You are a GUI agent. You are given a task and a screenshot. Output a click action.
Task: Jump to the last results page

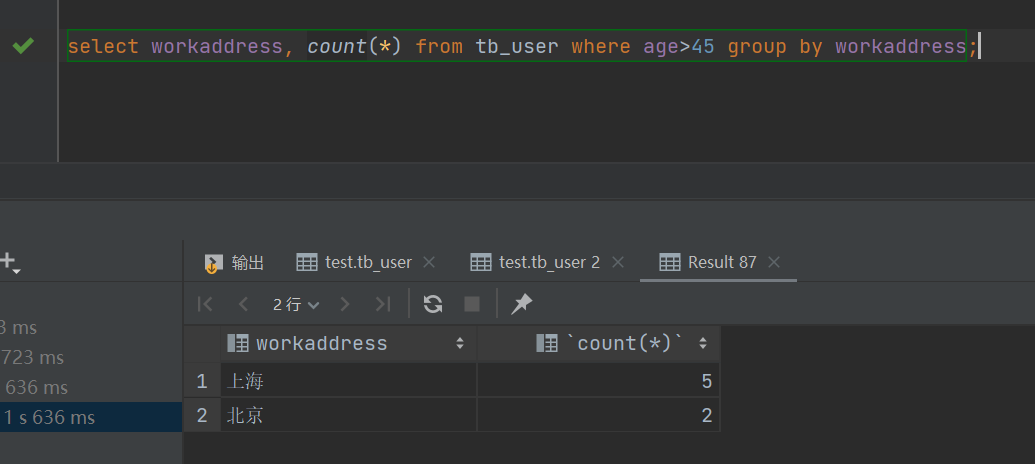click(382, 304)
